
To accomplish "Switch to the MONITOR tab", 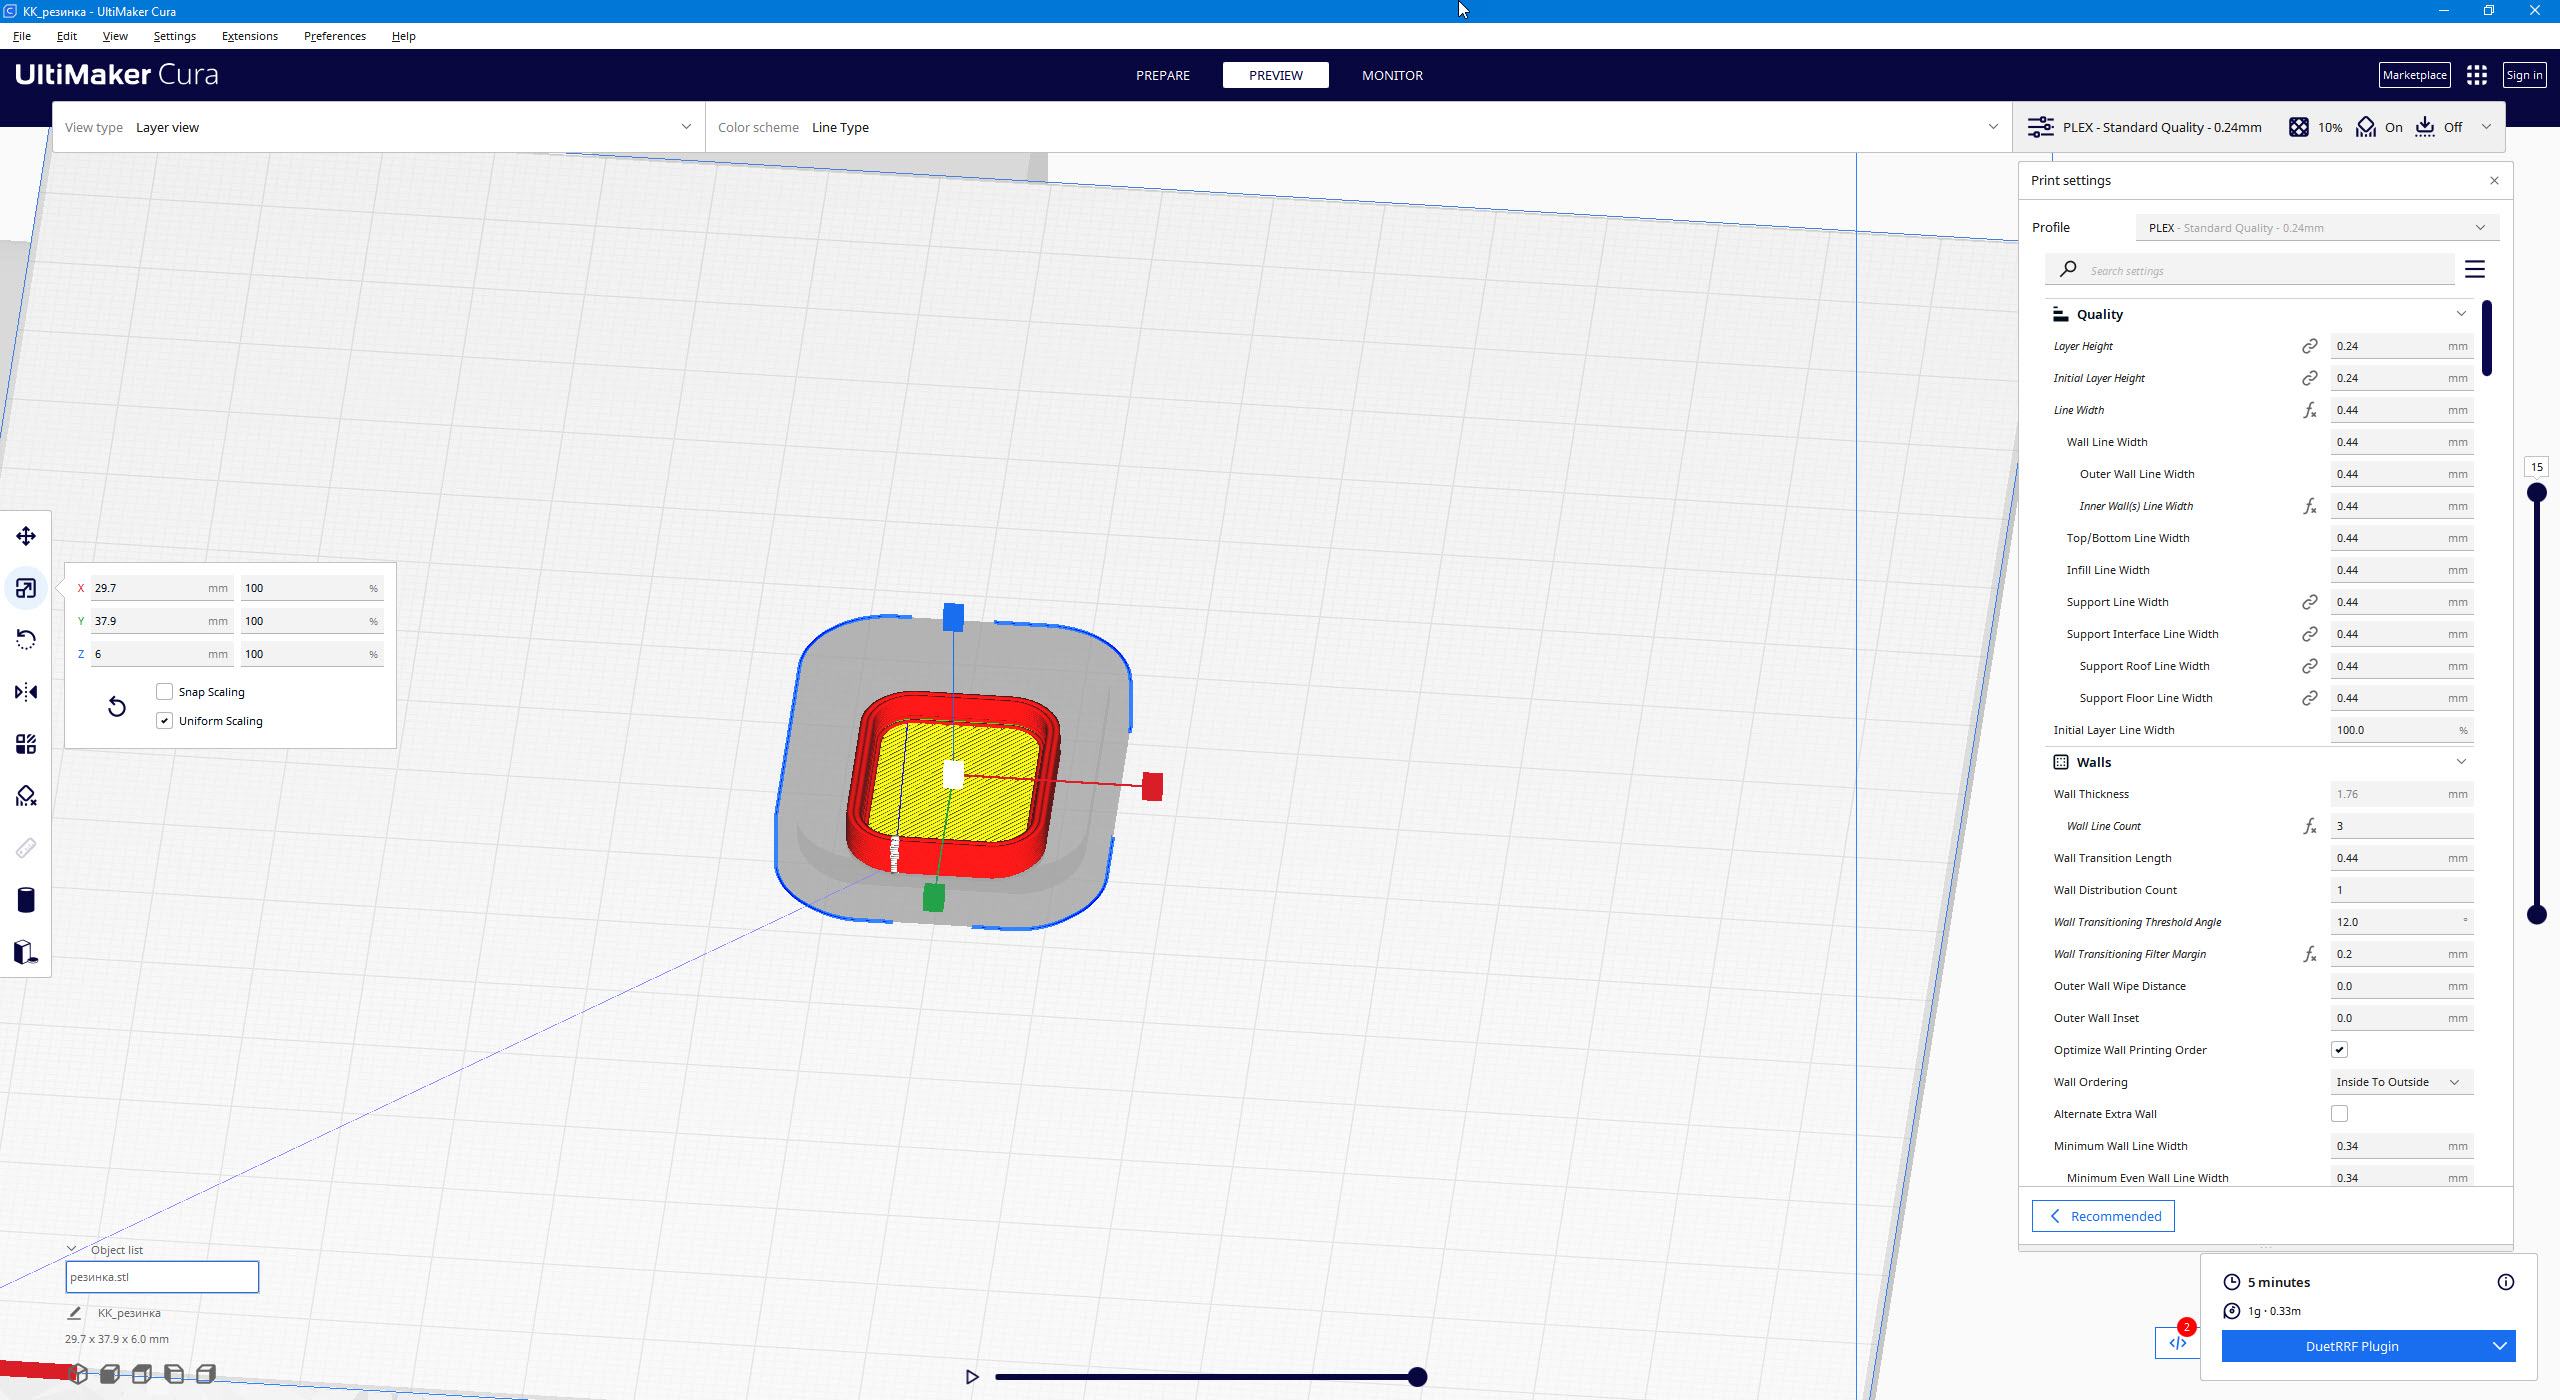I will (1391, 75).
